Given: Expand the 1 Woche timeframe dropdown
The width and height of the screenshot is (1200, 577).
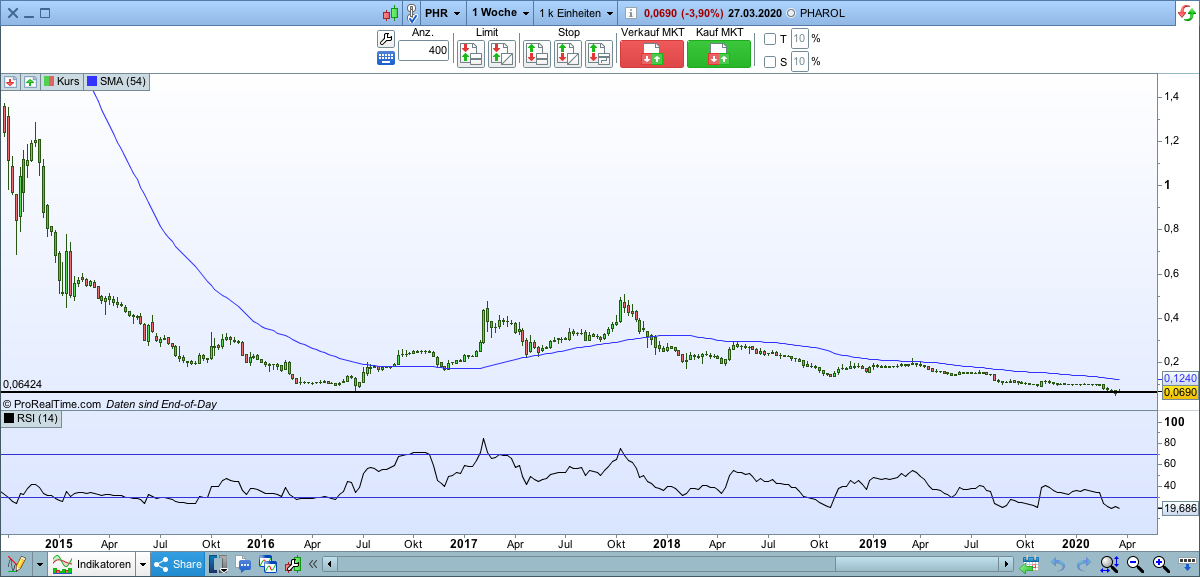Looking at the screenshot, I should point(500,13).
